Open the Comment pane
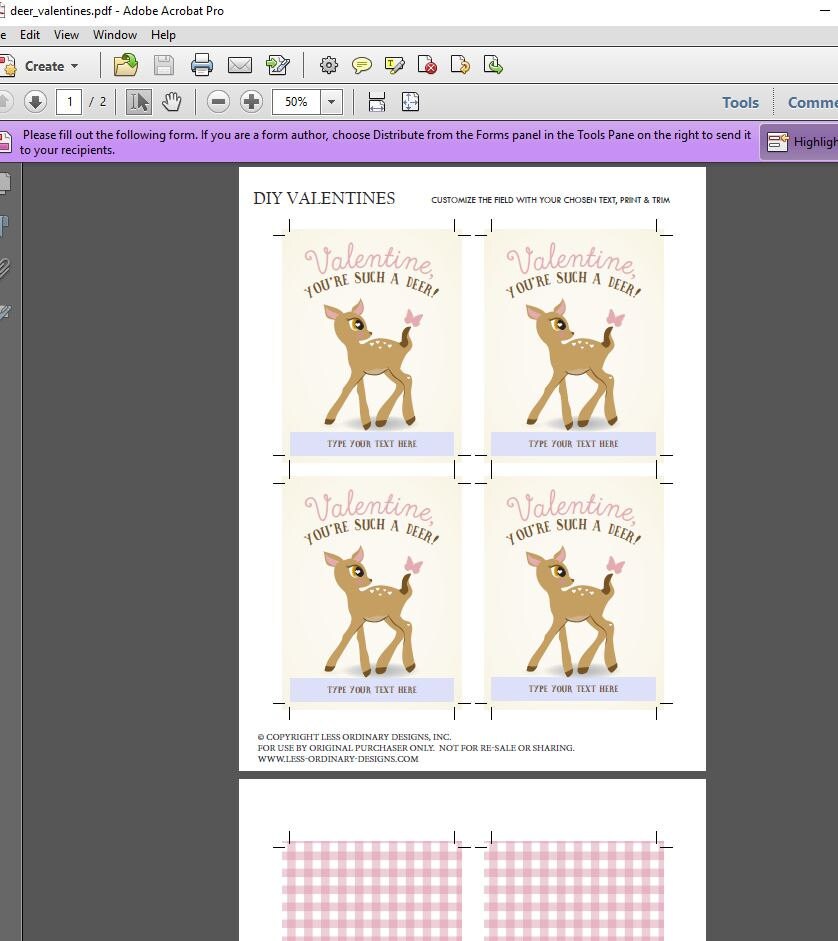This screenshot has width=838, height=941. [x=813, y=103]
